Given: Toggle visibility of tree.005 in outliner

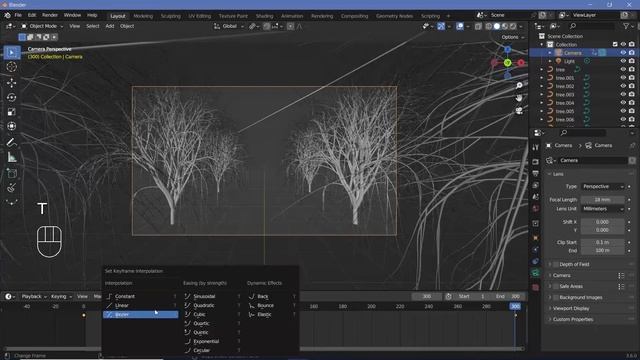Looking at the screenshot, I should point(623,111).
